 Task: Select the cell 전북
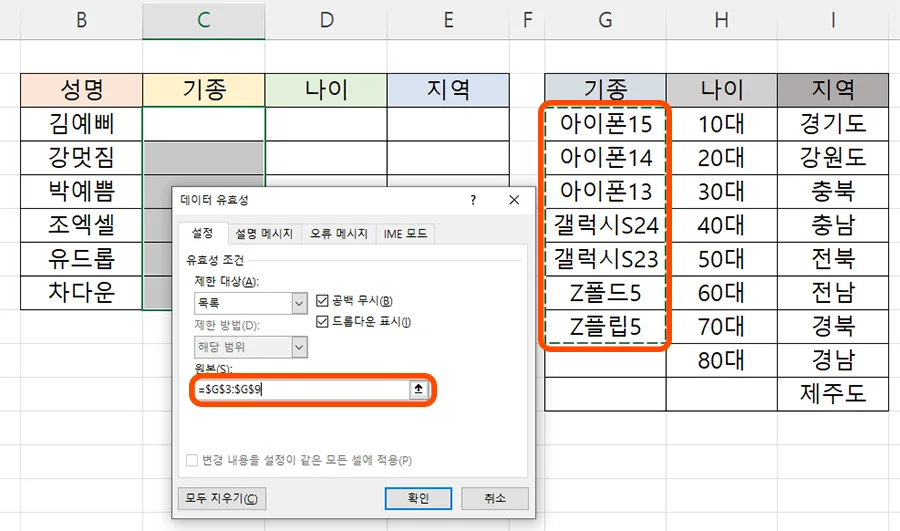833,259
